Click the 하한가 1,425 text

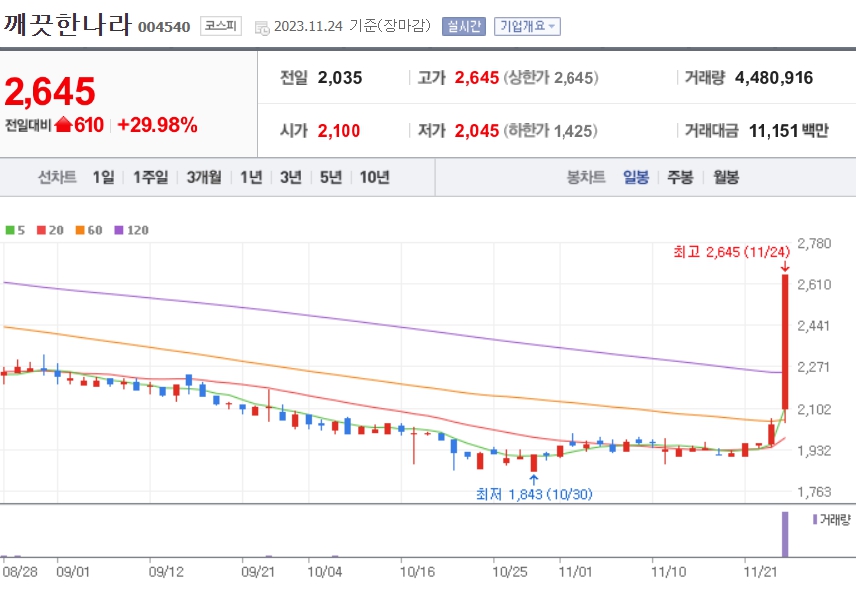click(550, 130)
